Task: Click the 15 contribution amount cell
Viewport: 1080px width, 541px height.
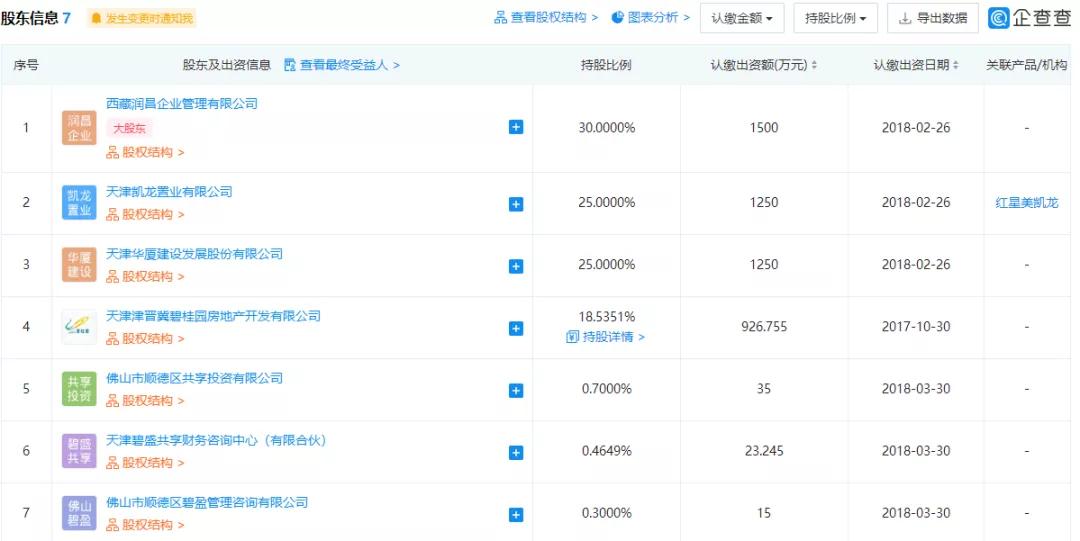Action: point(764,513)
